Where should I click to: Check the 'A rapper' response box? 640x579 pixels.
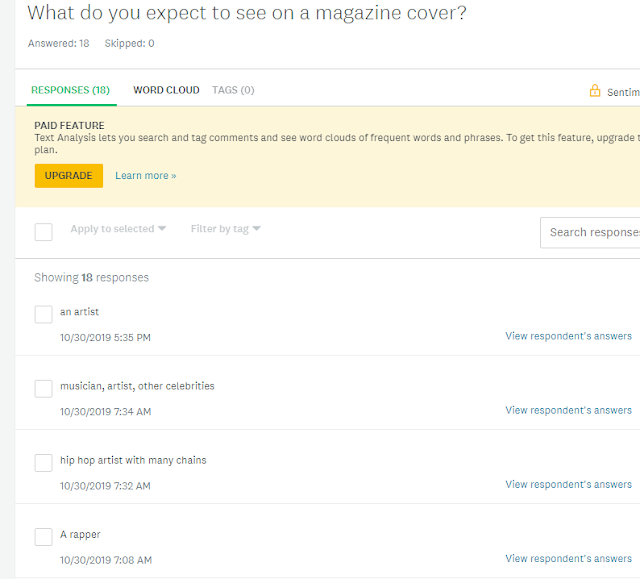click(x=43, y=537)
